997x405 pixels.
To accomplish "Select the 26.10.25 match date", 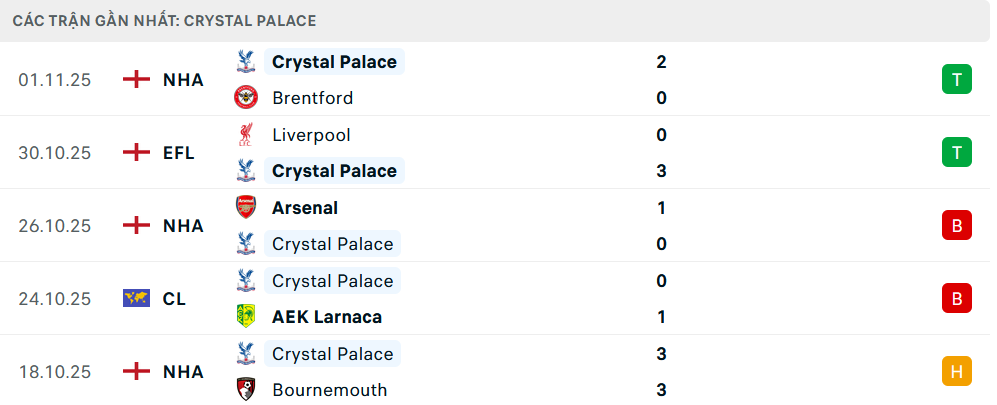I will (54, 226).
